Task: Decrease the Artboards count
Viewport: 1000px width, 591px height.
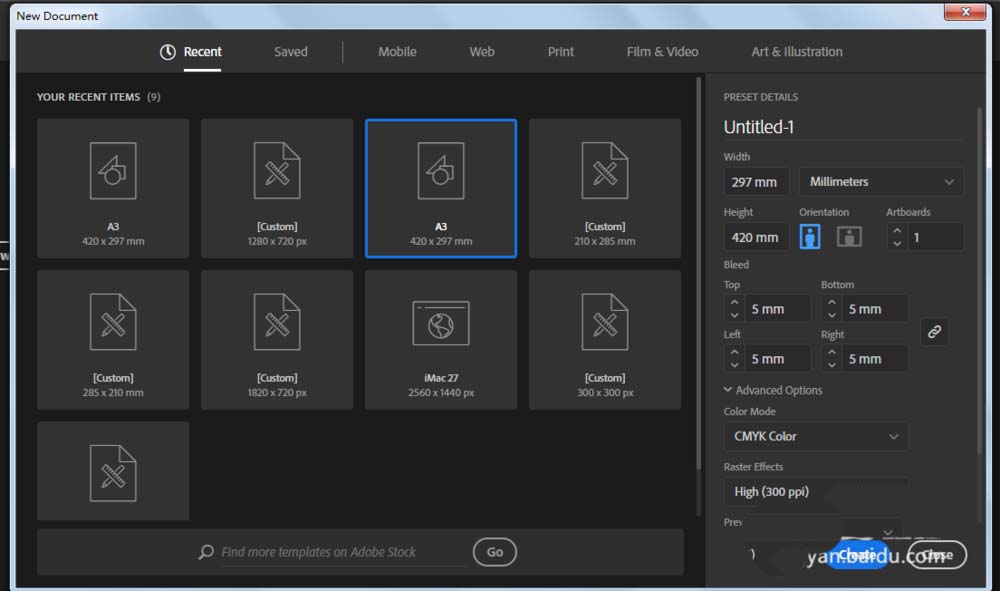Action: tap(897, 244)
